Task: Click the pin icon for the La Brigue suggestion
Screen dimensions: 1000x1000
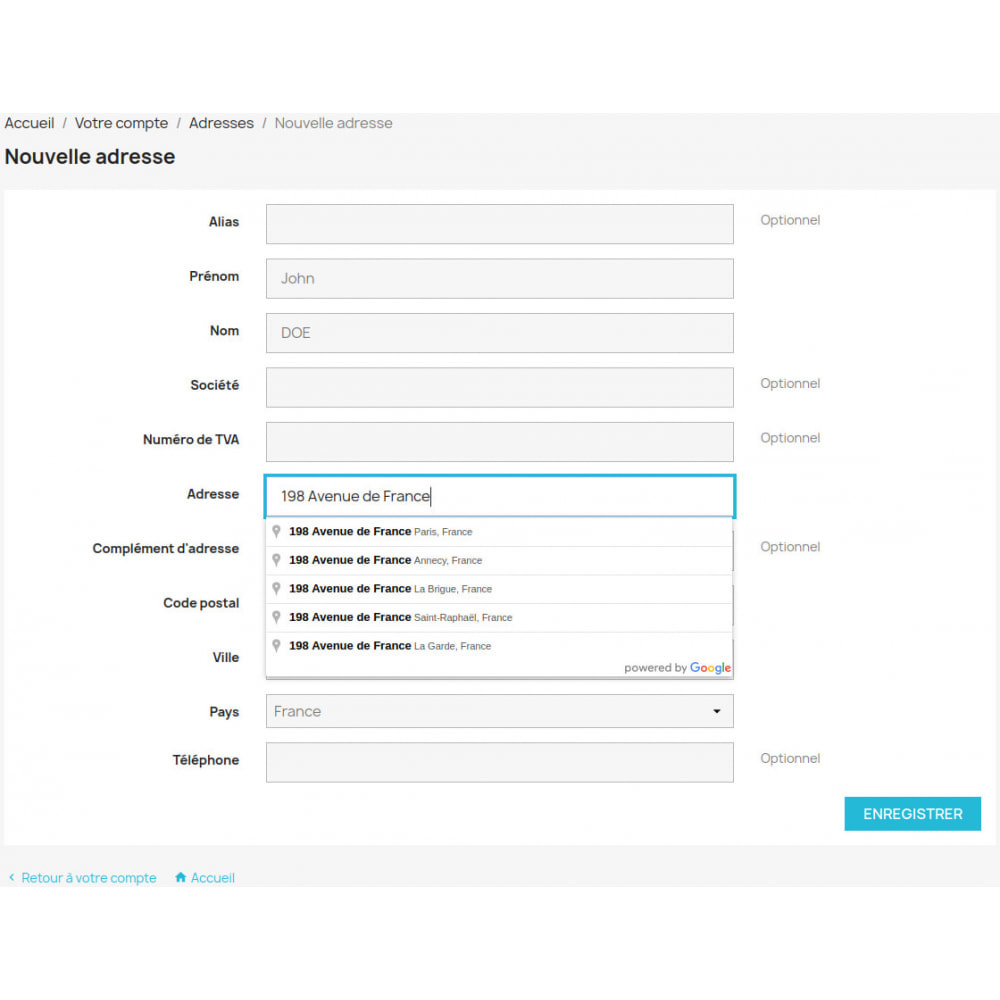Action: pyautogui.click(x=277, y=588)
